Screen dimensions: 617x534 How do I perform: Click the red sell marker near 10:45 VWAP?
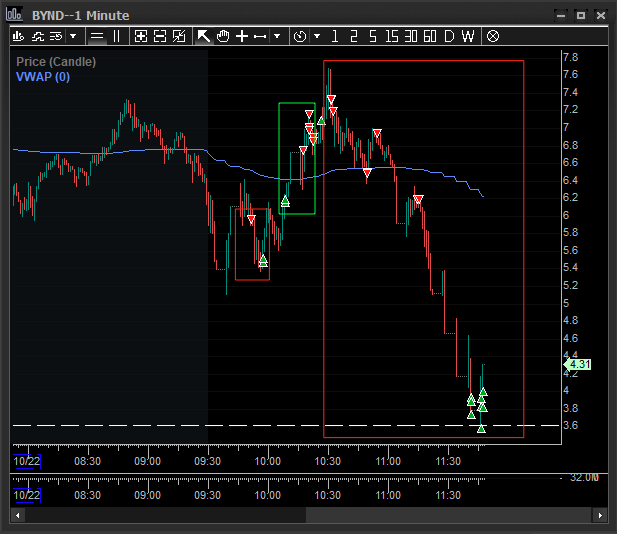point(367,173)
